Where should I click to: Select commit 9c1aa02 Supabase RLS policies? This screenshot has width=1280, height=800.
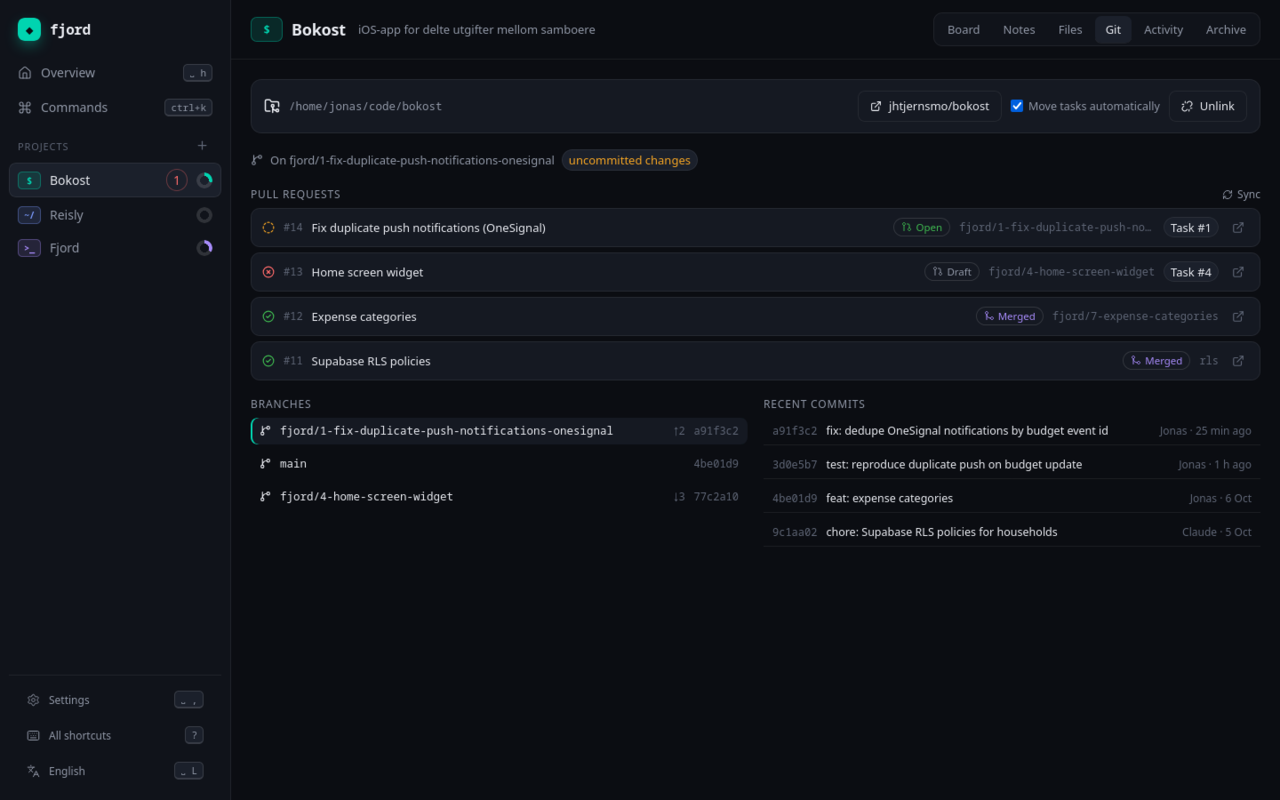coord(1012,532)
